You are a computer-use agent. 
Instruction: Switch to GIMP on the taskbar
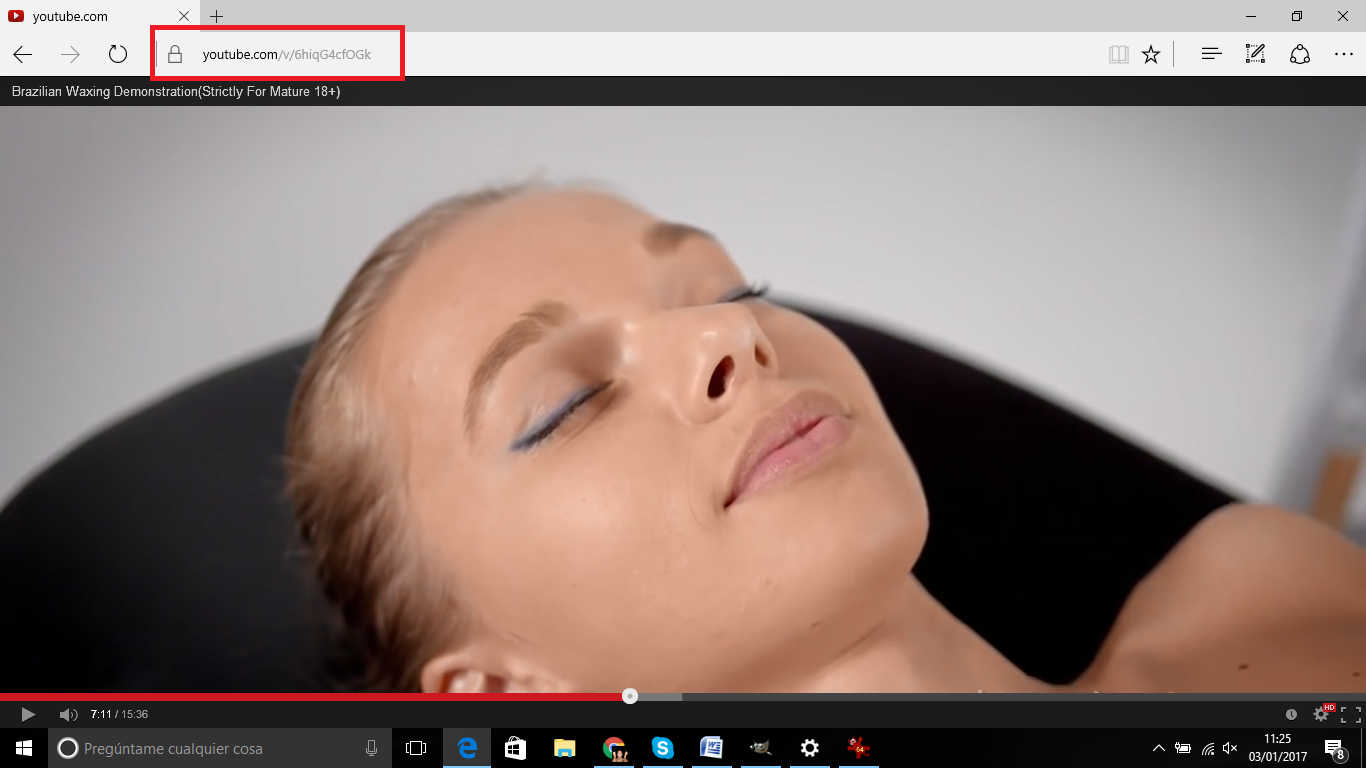coord(761,748)
